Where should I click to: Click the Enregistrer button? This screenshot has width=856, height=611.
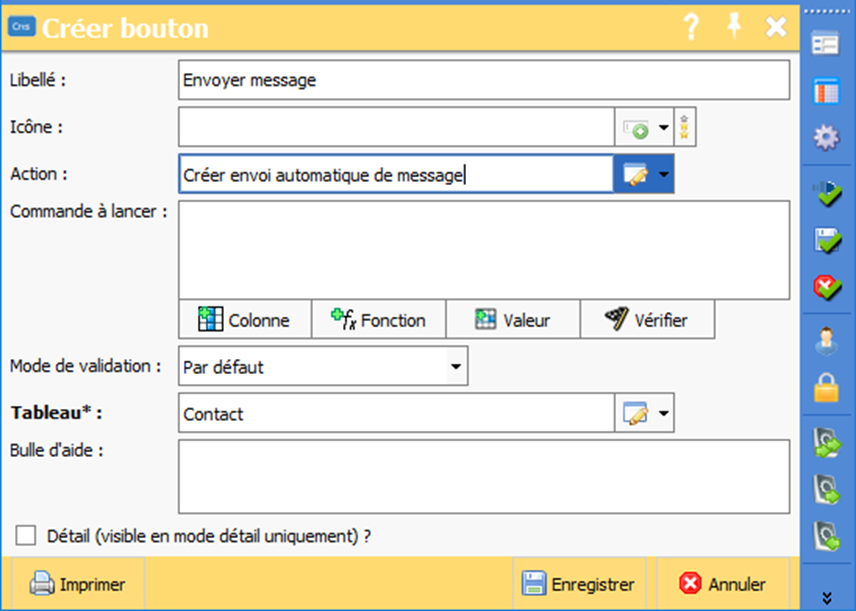click(x=579, y=584)
